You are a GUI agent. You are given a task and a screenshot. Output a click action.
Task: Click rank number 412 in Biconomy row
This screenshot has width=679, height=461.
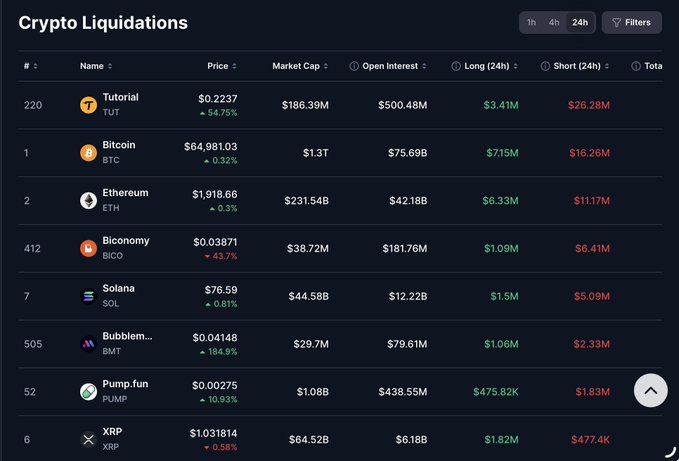(32, 248)
